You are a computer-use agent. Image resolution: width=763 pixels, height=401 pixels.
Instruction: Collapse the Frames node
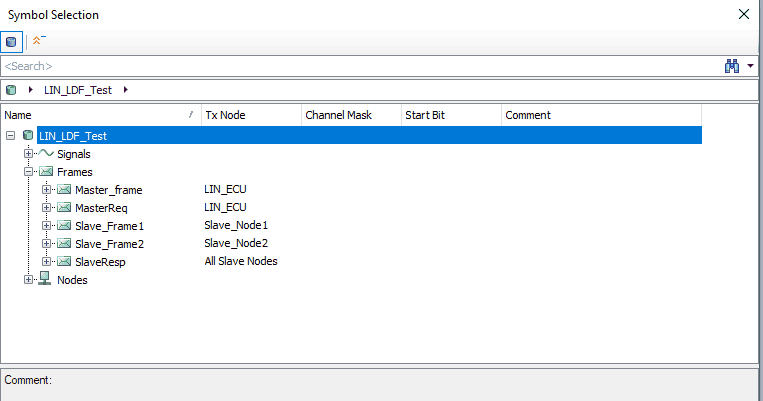coord(28,171)
